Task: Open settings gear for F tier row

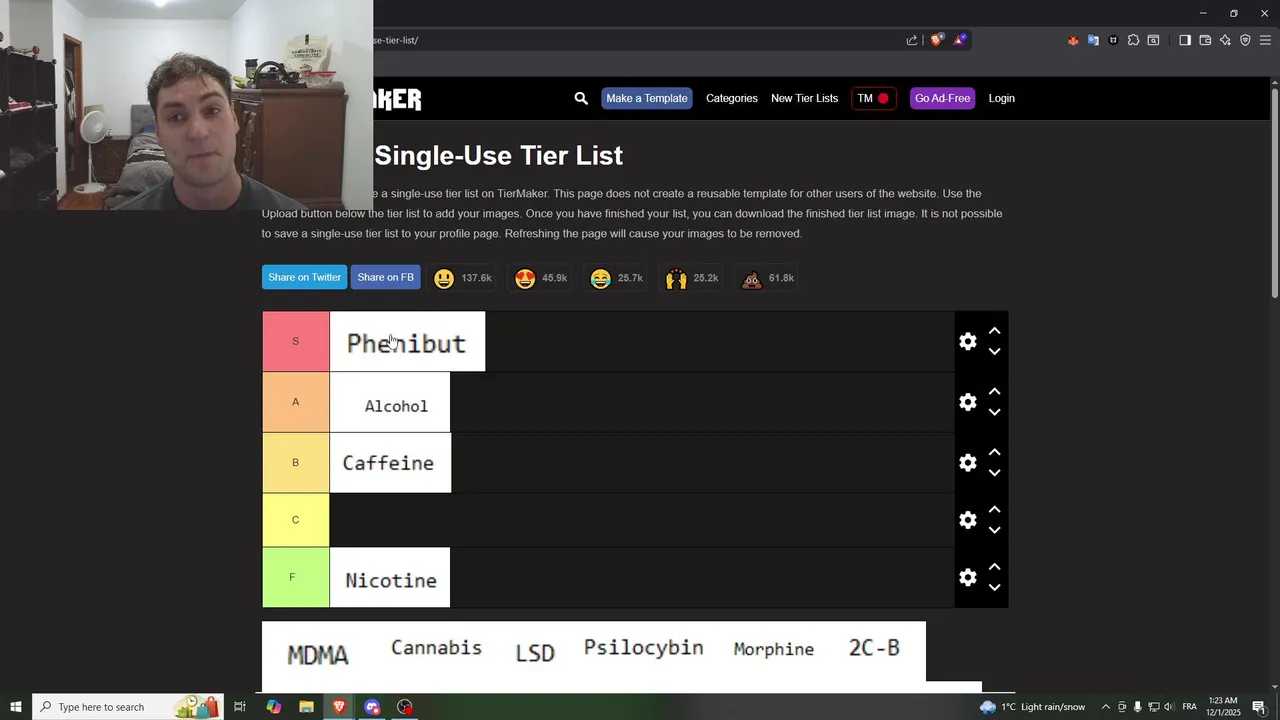Action: tap(967, 577)
